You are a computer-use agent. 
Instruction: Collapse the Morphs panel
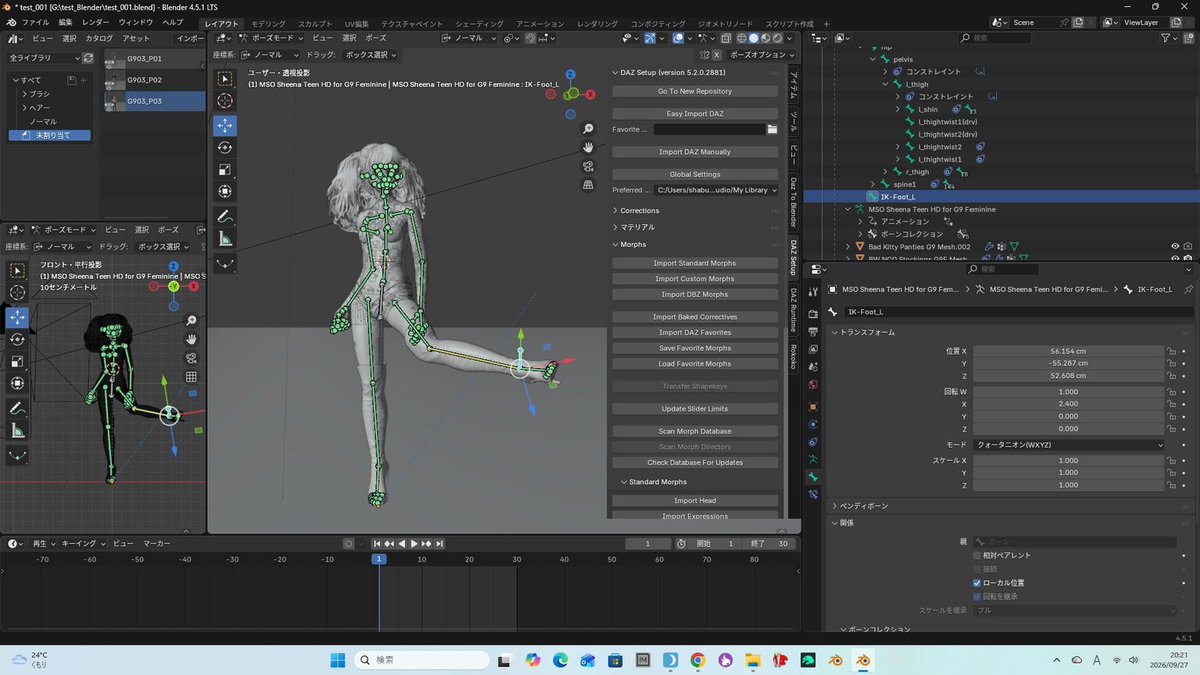coord(629,244)
